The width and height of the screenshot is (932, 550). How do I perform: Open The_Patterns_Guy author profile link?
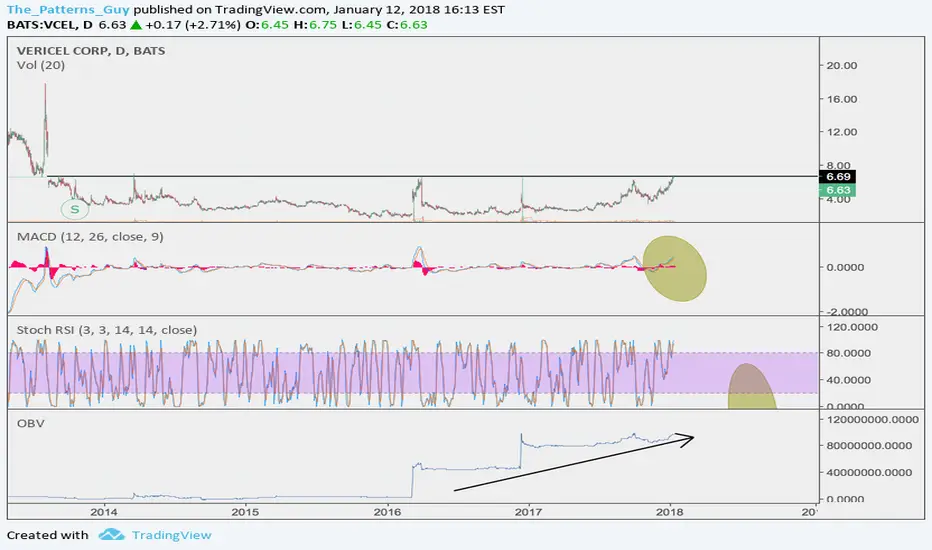pos(68,10)
